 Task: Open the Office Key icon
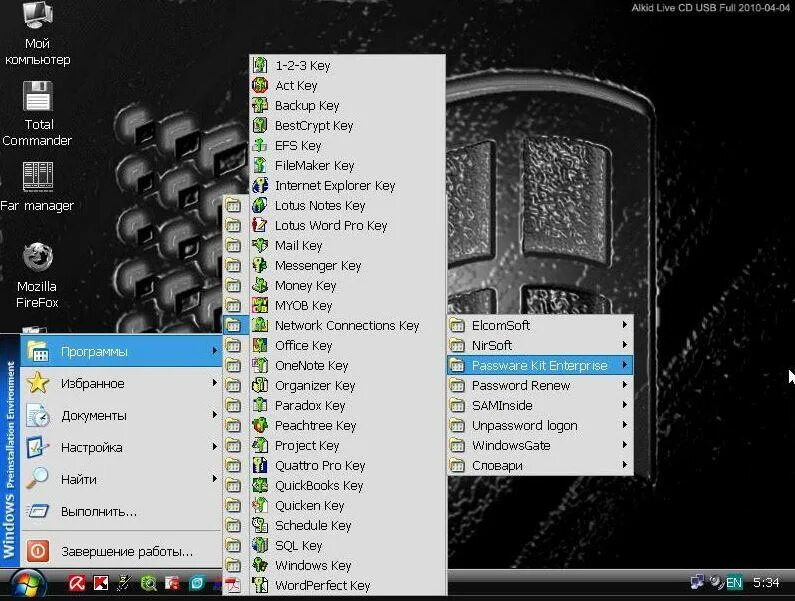tap(260, 345)
